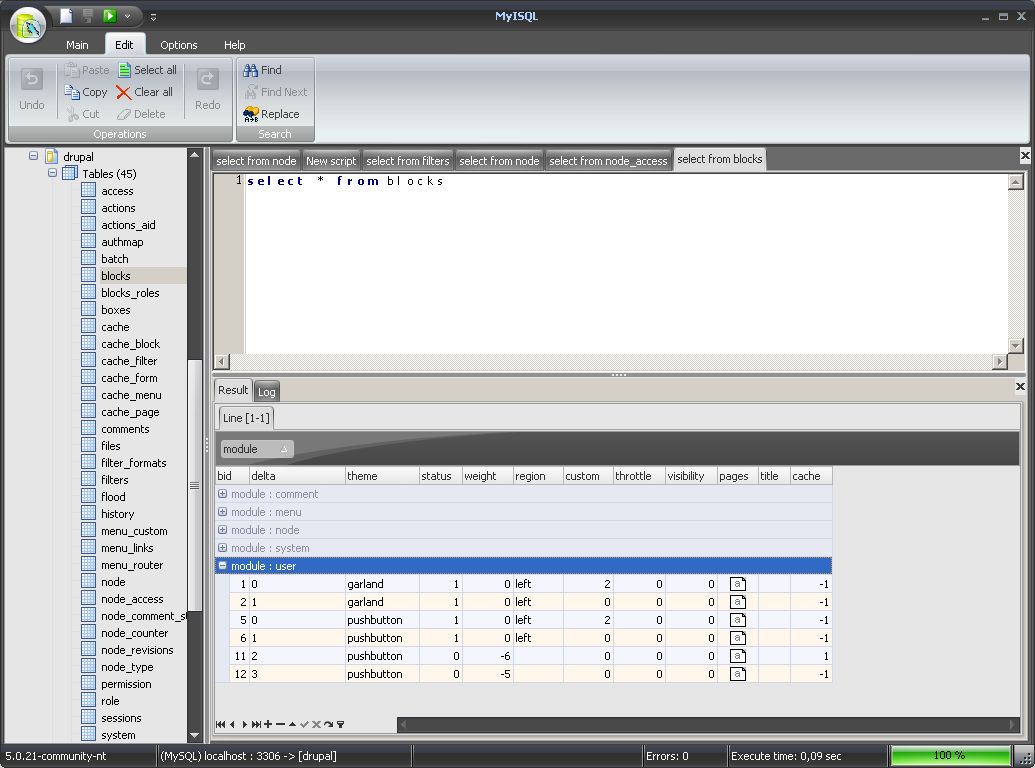Click the Undo button in Operations

32,89
